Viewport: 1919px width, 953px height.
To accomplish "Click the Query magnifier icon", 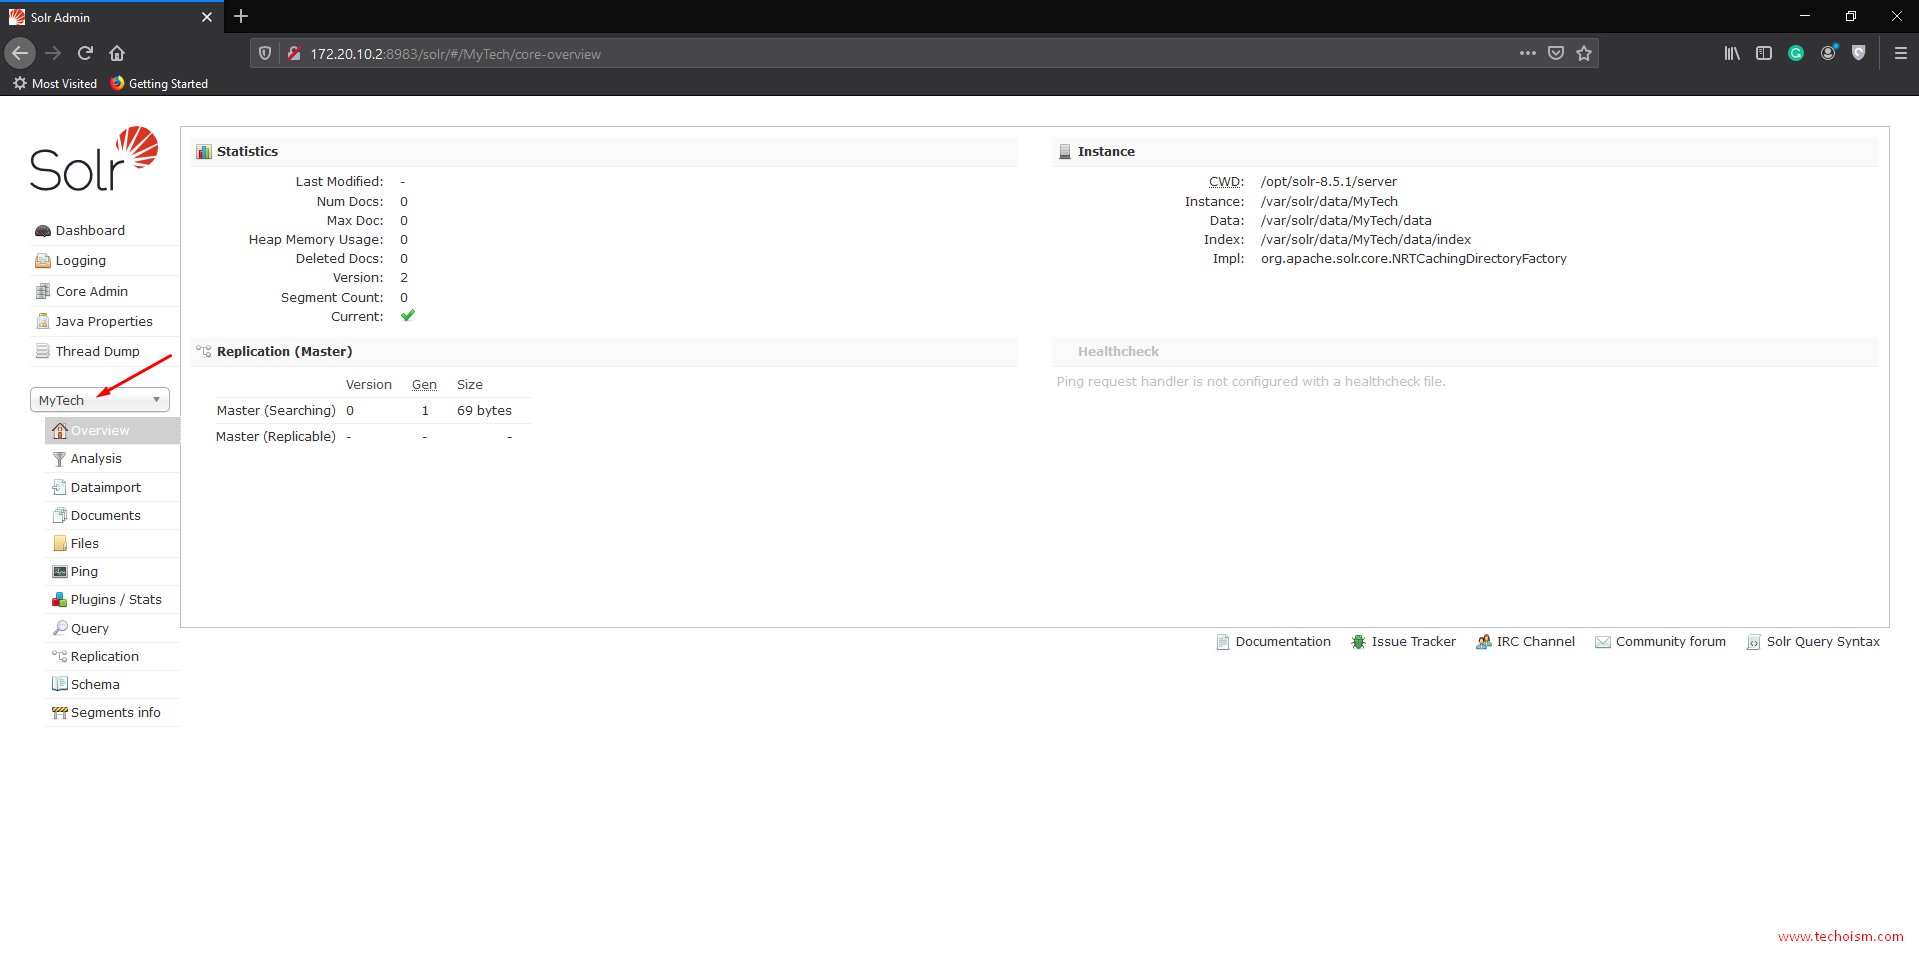I will point(60,628).
